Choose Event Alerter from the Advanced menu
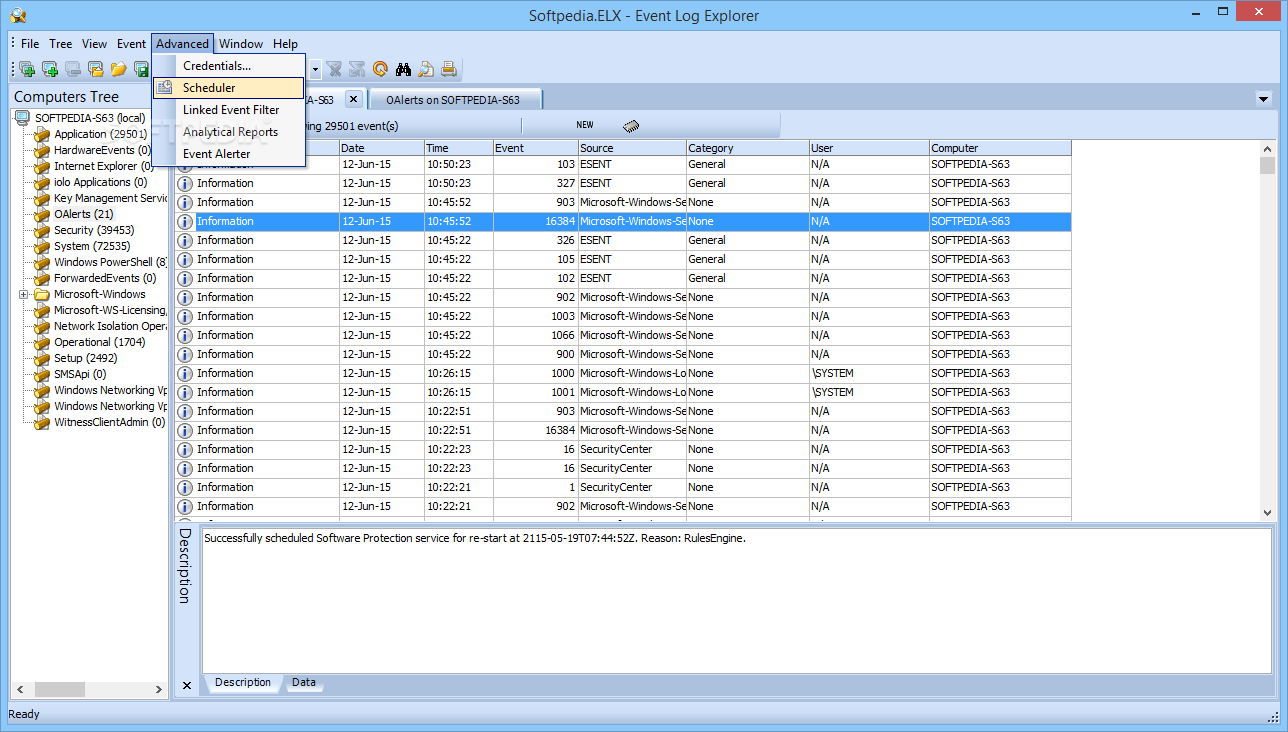 229,154
